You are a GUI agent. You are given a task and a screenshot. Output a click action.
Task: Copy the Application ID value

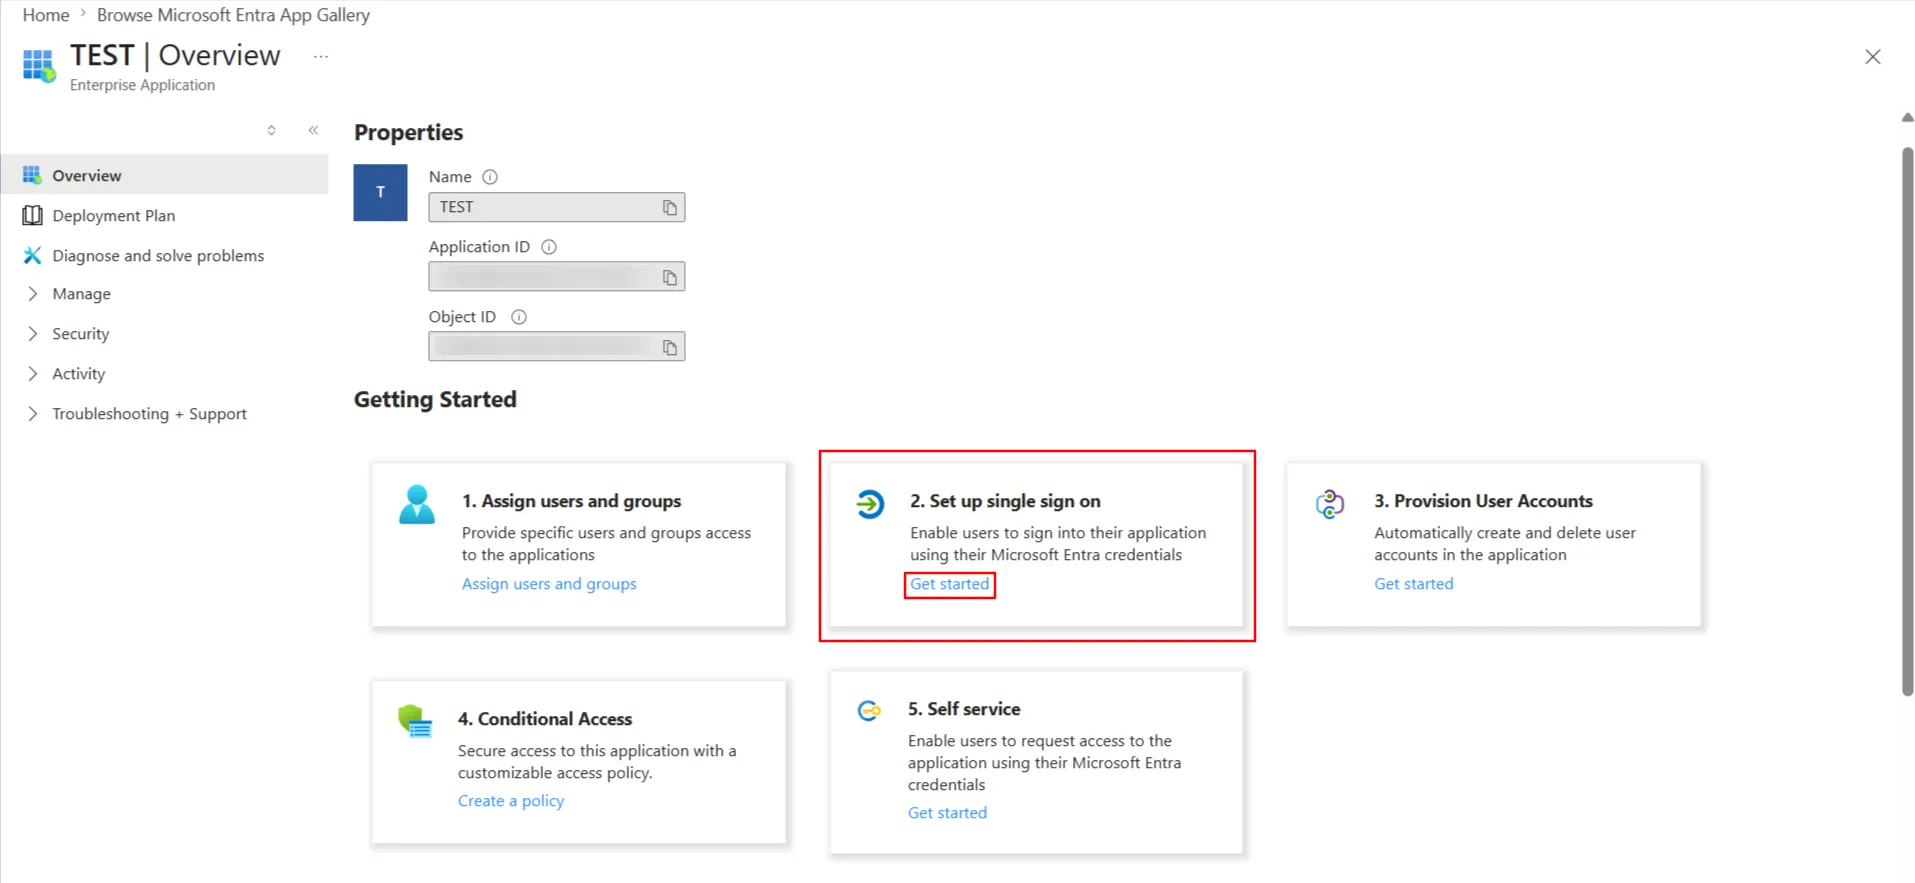[669, 277]
